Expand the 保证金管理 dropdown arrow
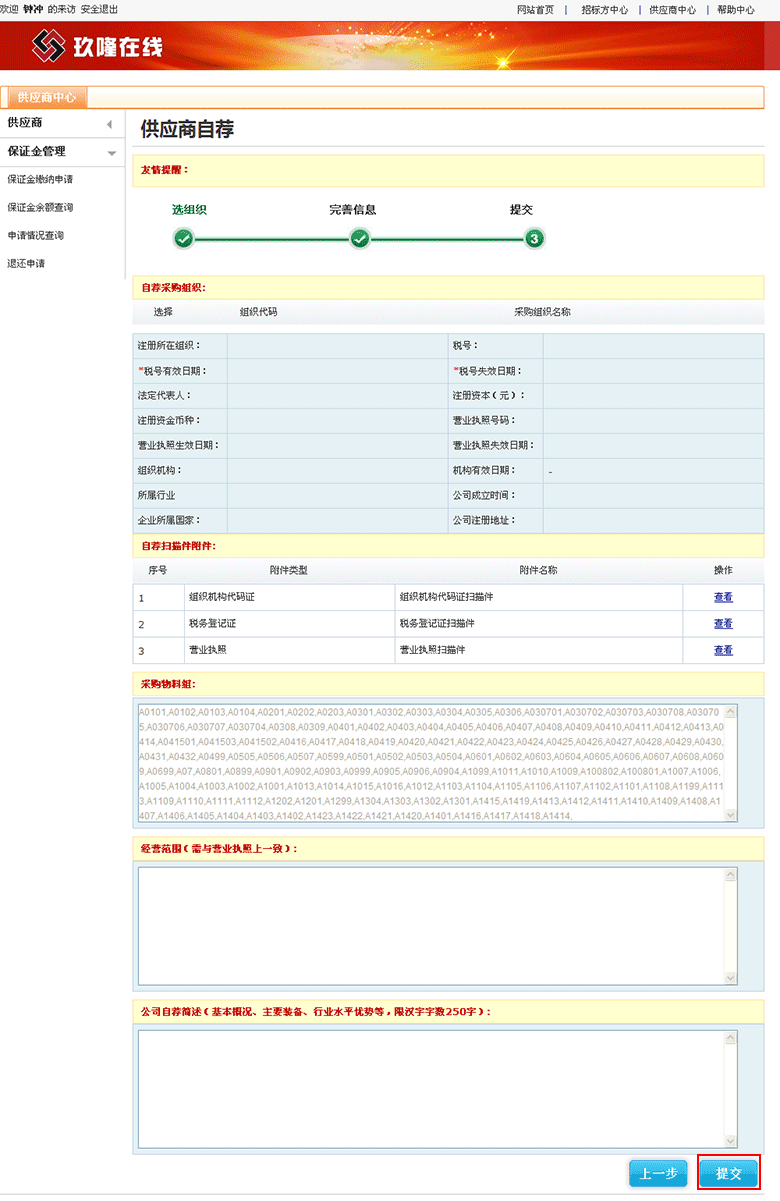The height and width of the screenshot is (1201, 780). (x=112, y=153)
